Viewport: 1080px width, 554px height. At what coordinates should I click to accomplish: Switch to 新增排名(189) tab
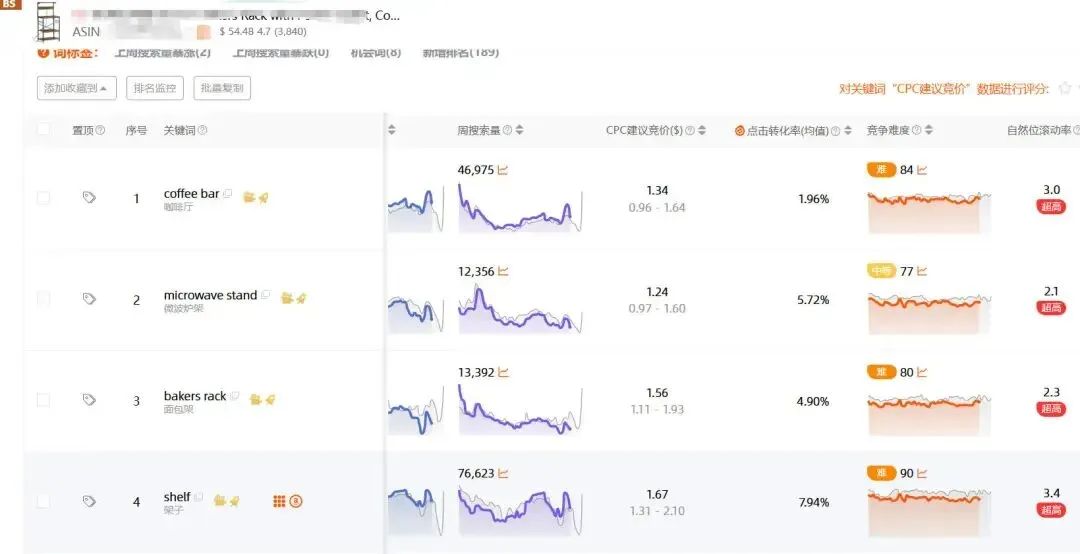[461, 52]
